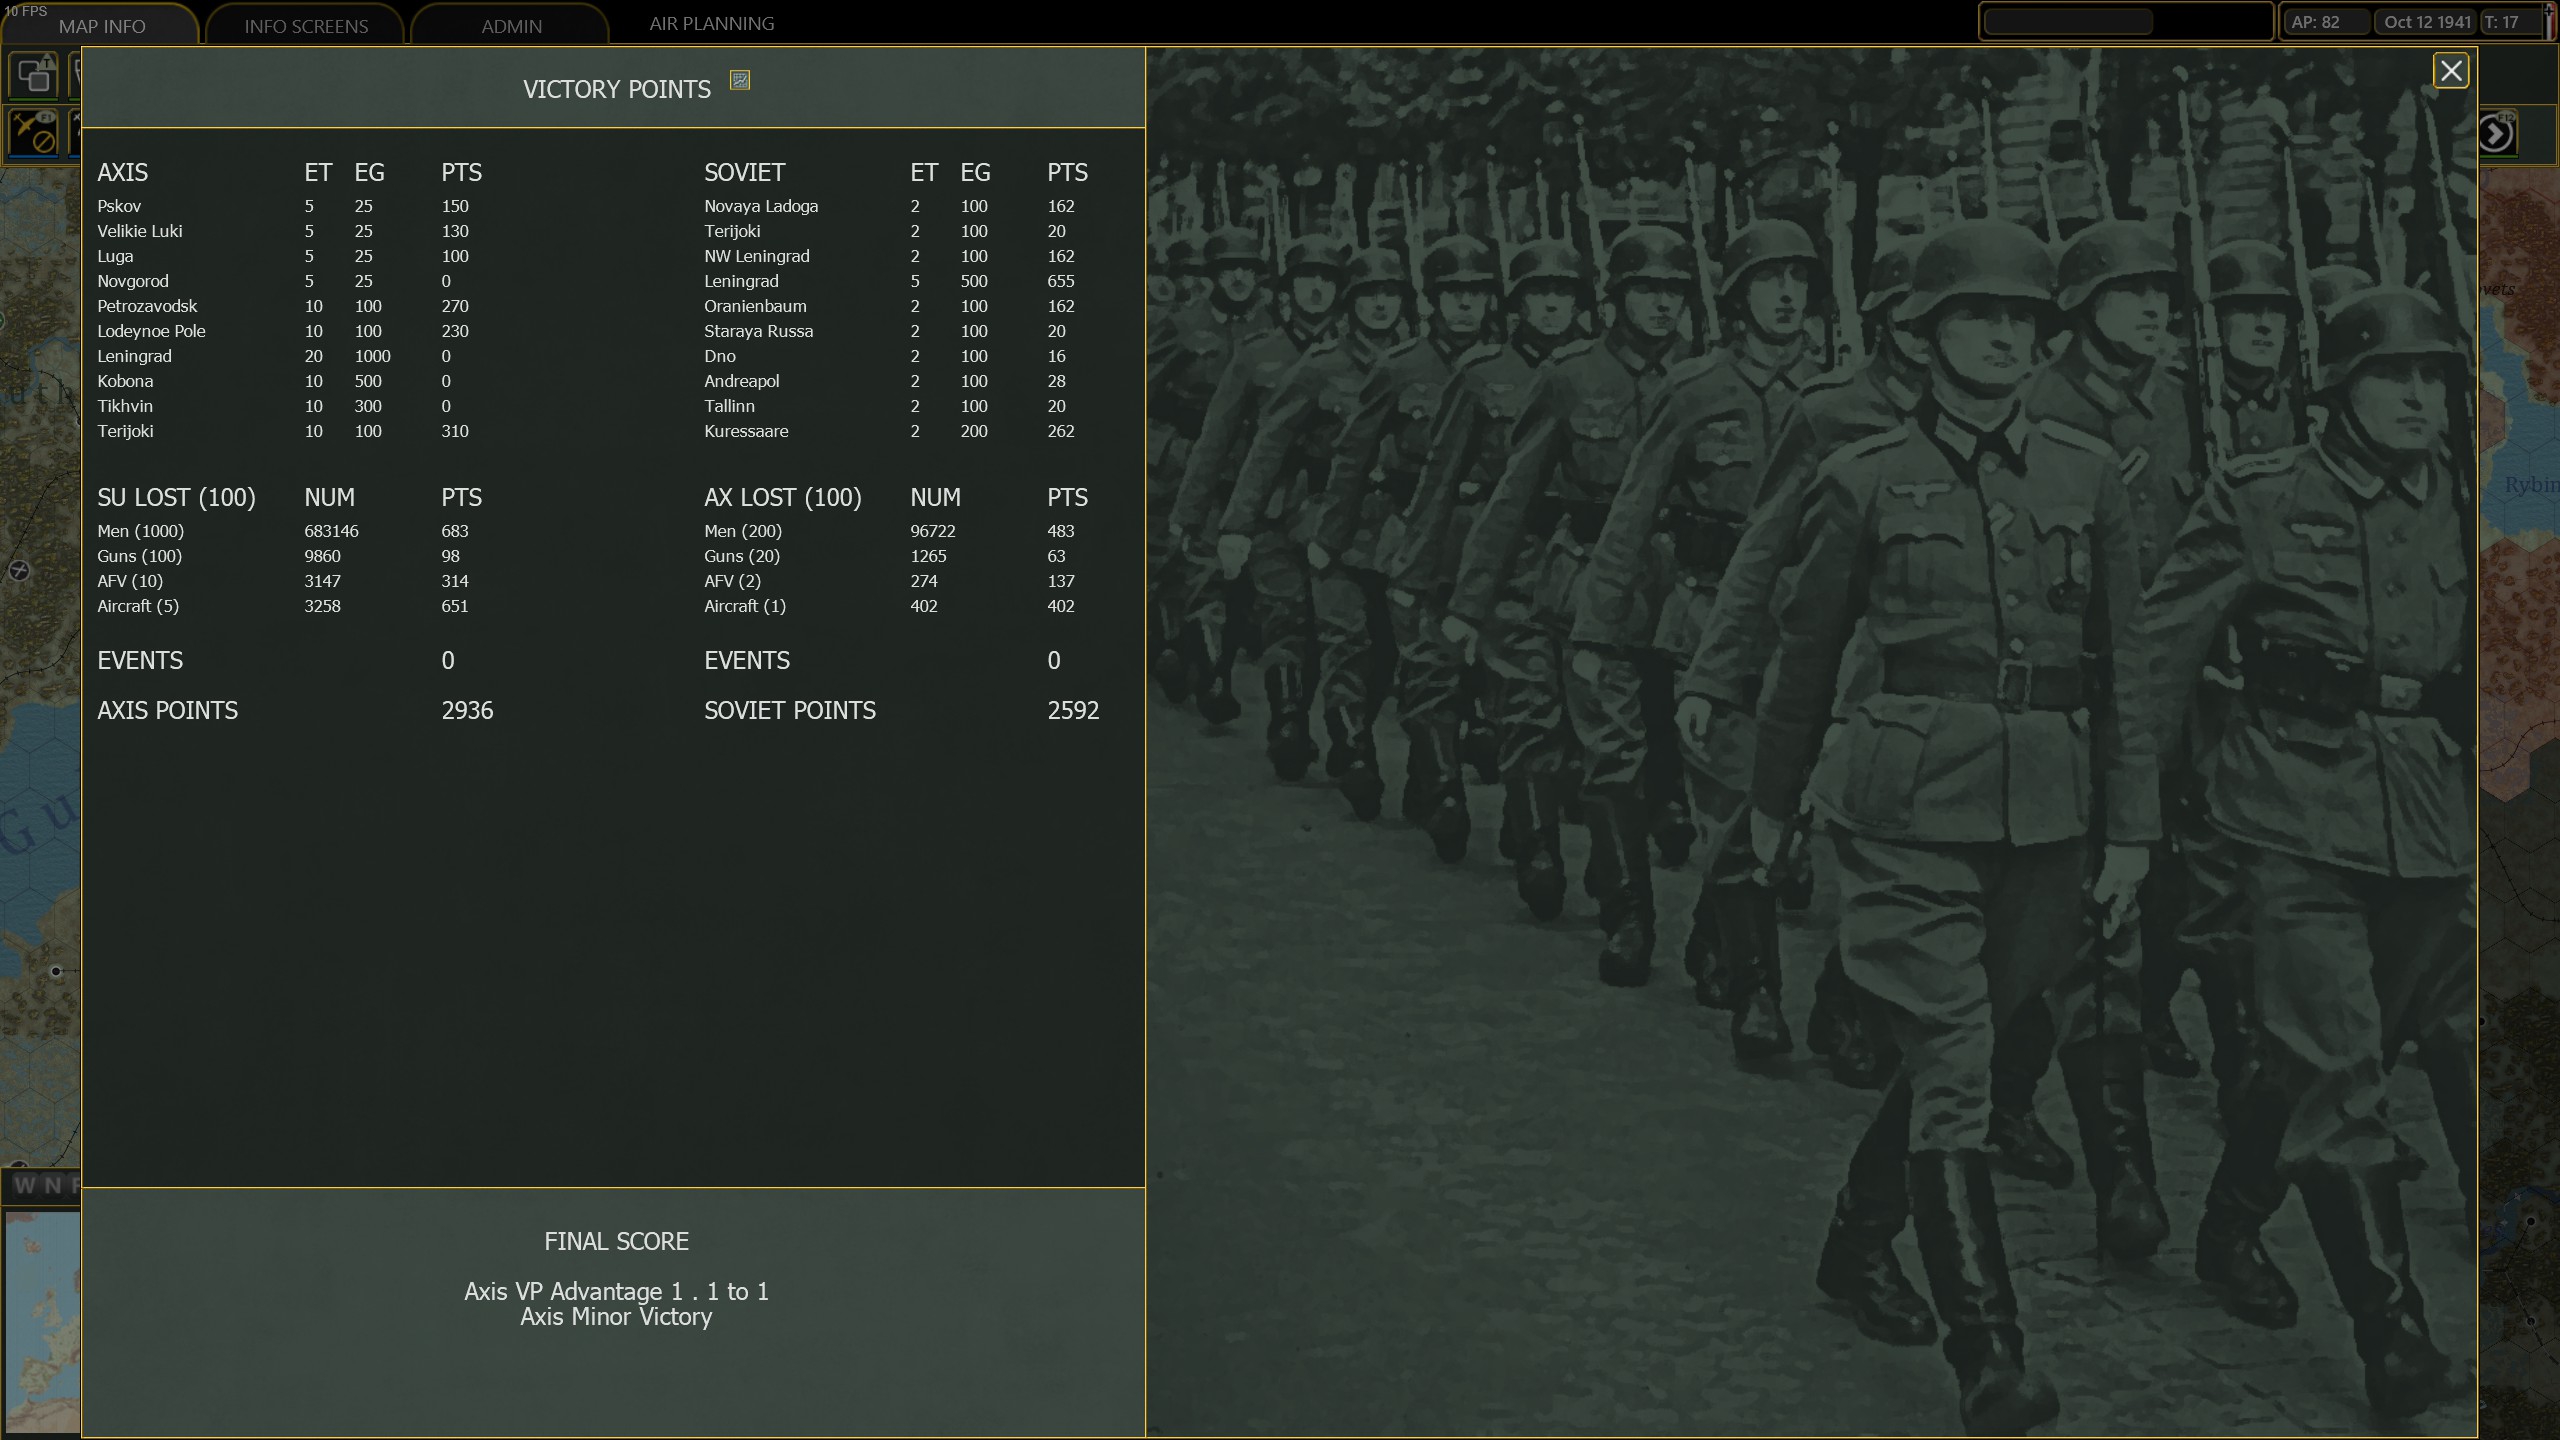Screen dimensions: 2560x1440
Task: Click the minimap thumbnail in bottom-left corner
Action: 42,1320
